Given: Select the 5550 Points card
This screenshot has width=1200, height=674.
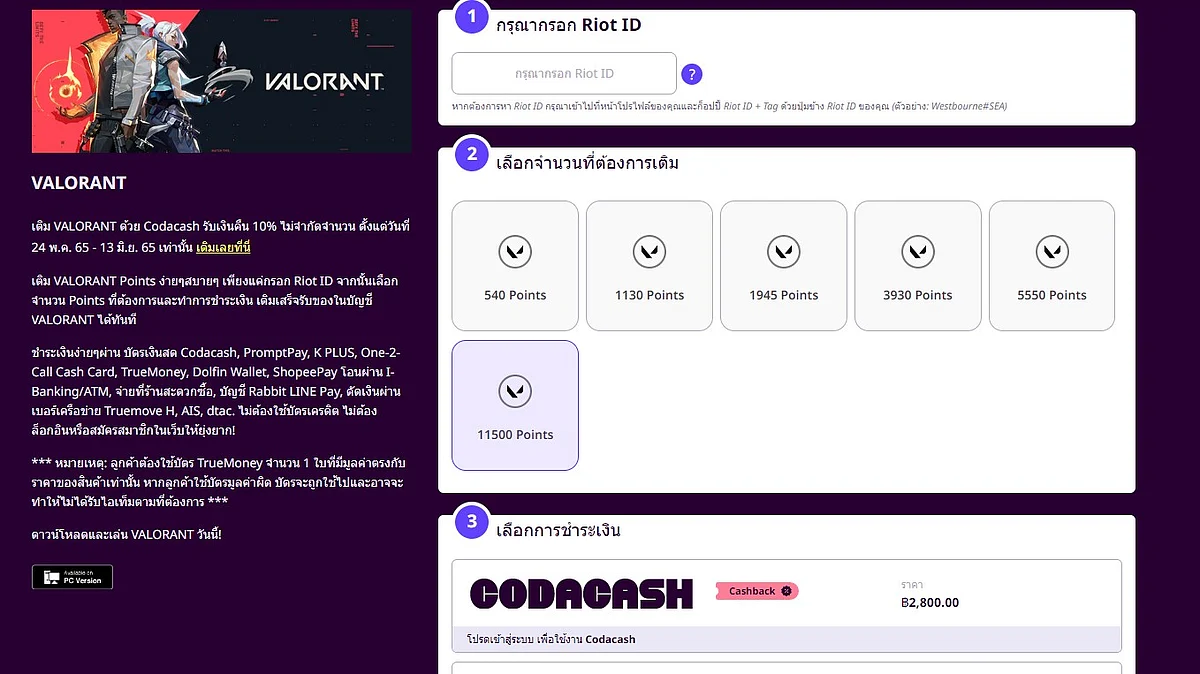Looking at the screenshot, I should (x=1052, y=266).
